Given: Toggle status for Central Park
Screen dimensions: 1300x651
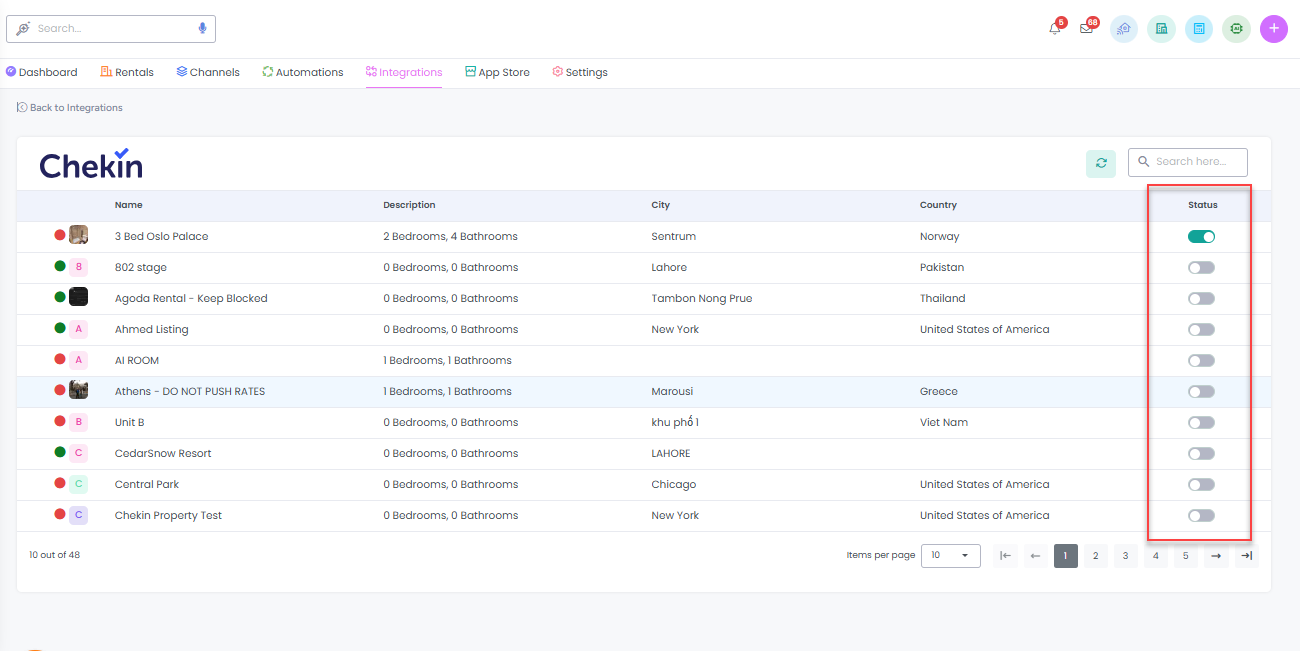Looking at the screenshot, I should pyautogui.click(x=1201, y=485).
